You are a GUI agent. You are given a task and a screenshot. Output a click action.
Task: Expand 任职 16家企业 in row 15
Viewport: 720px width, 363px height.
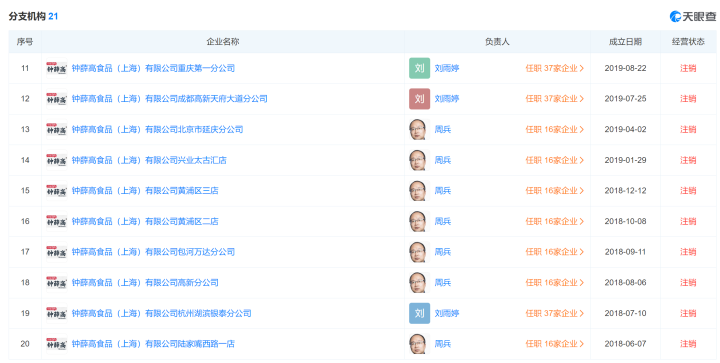click(x=555, y=190)
